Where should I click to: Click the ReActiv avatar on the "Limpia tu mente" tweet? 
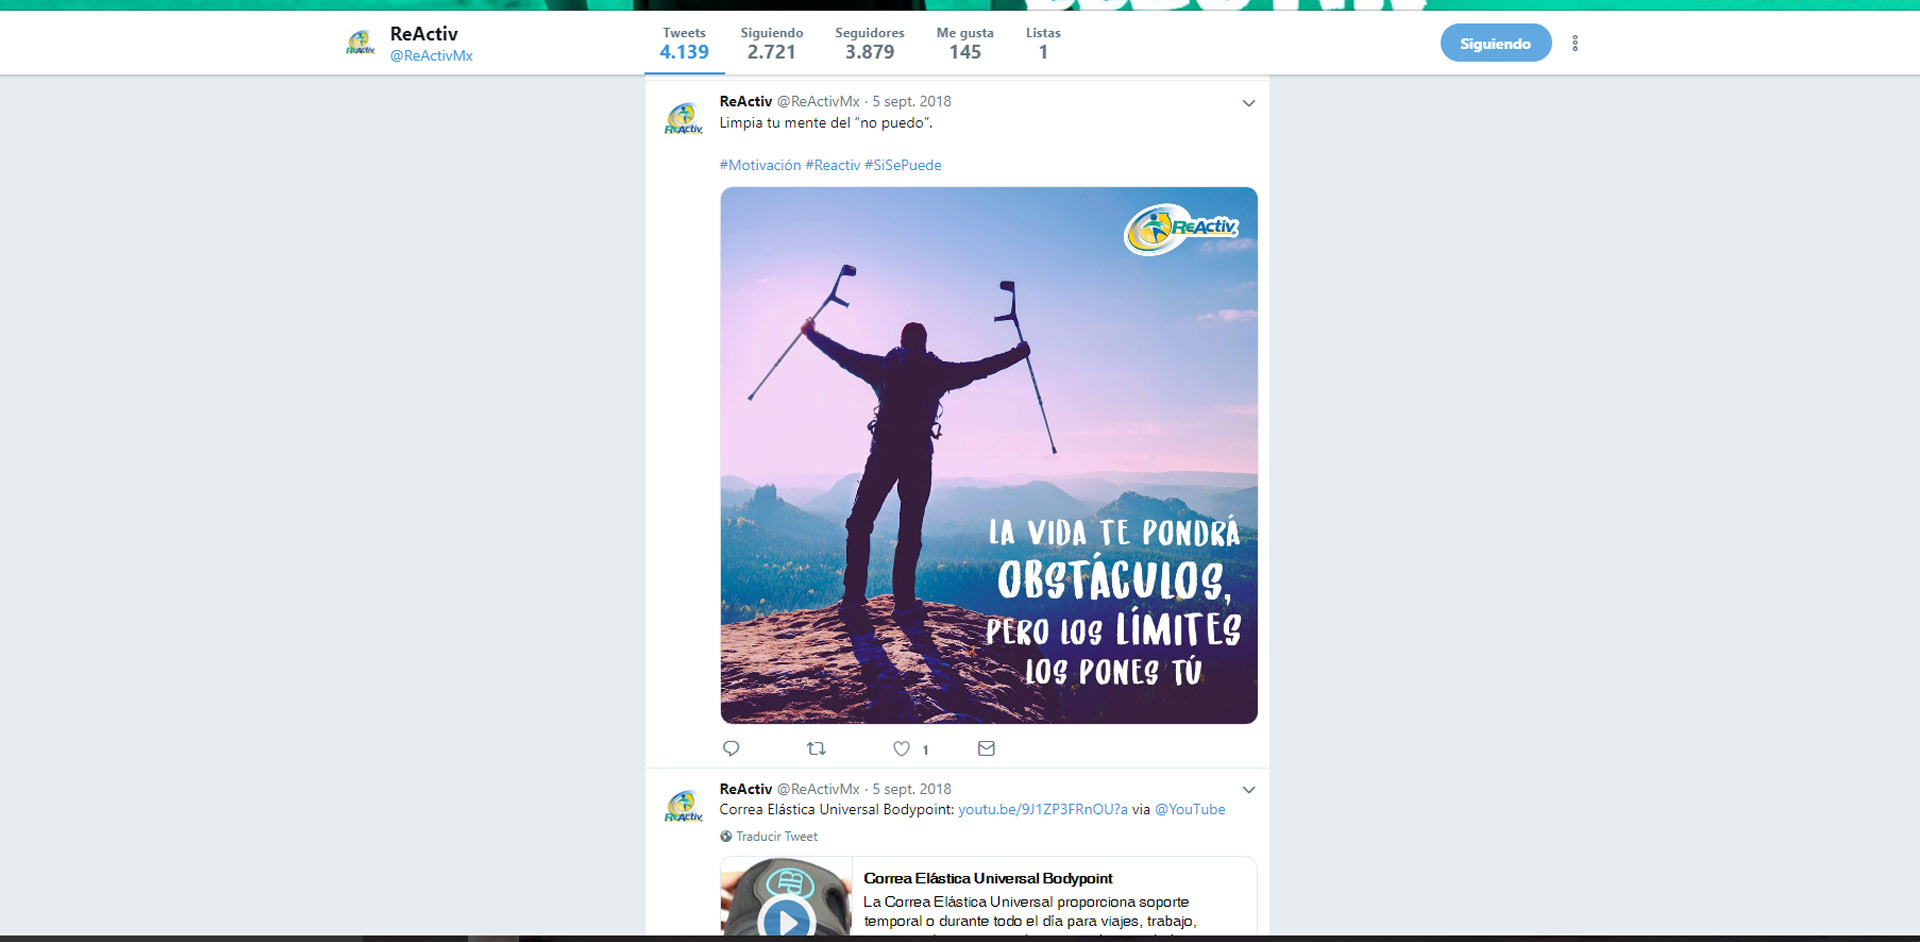click(x=684, y=119)
